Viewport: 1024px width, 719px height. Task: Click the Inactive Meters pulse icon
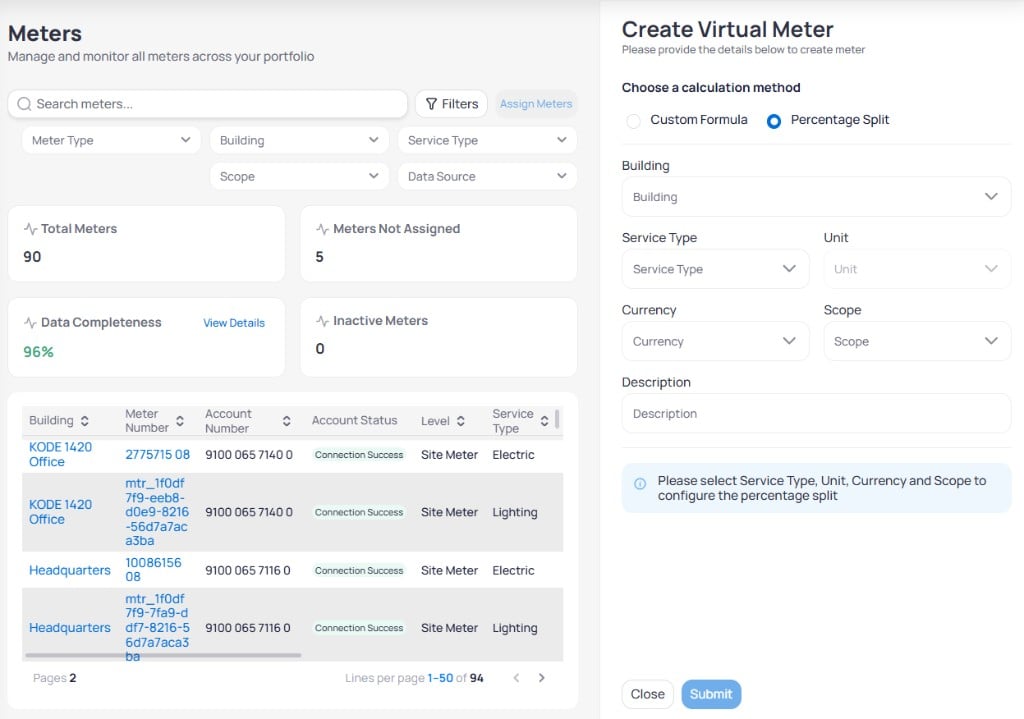pos(322,321)
